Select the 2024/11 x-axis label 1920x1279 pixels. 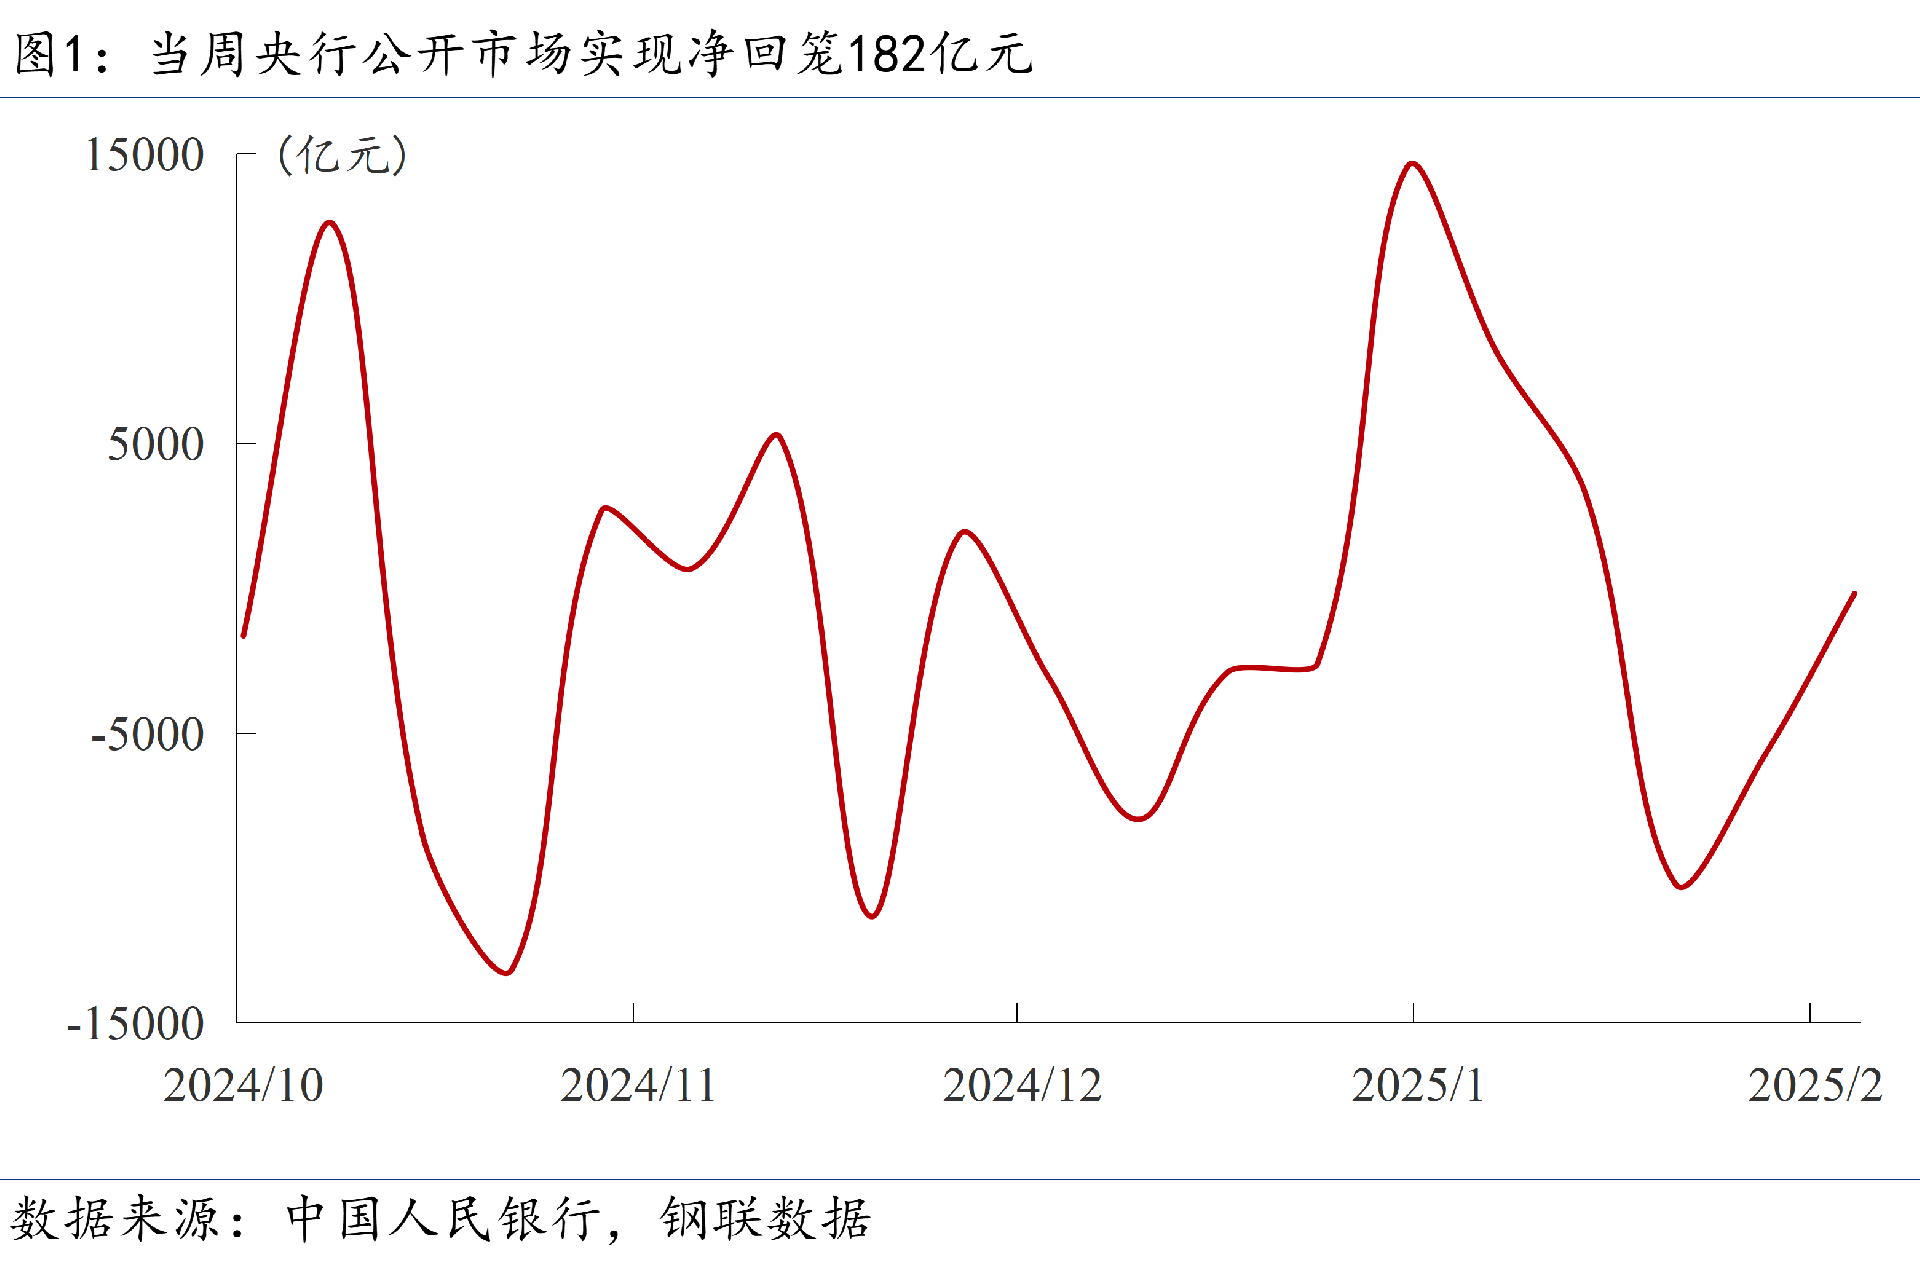tap(638, 1086)
